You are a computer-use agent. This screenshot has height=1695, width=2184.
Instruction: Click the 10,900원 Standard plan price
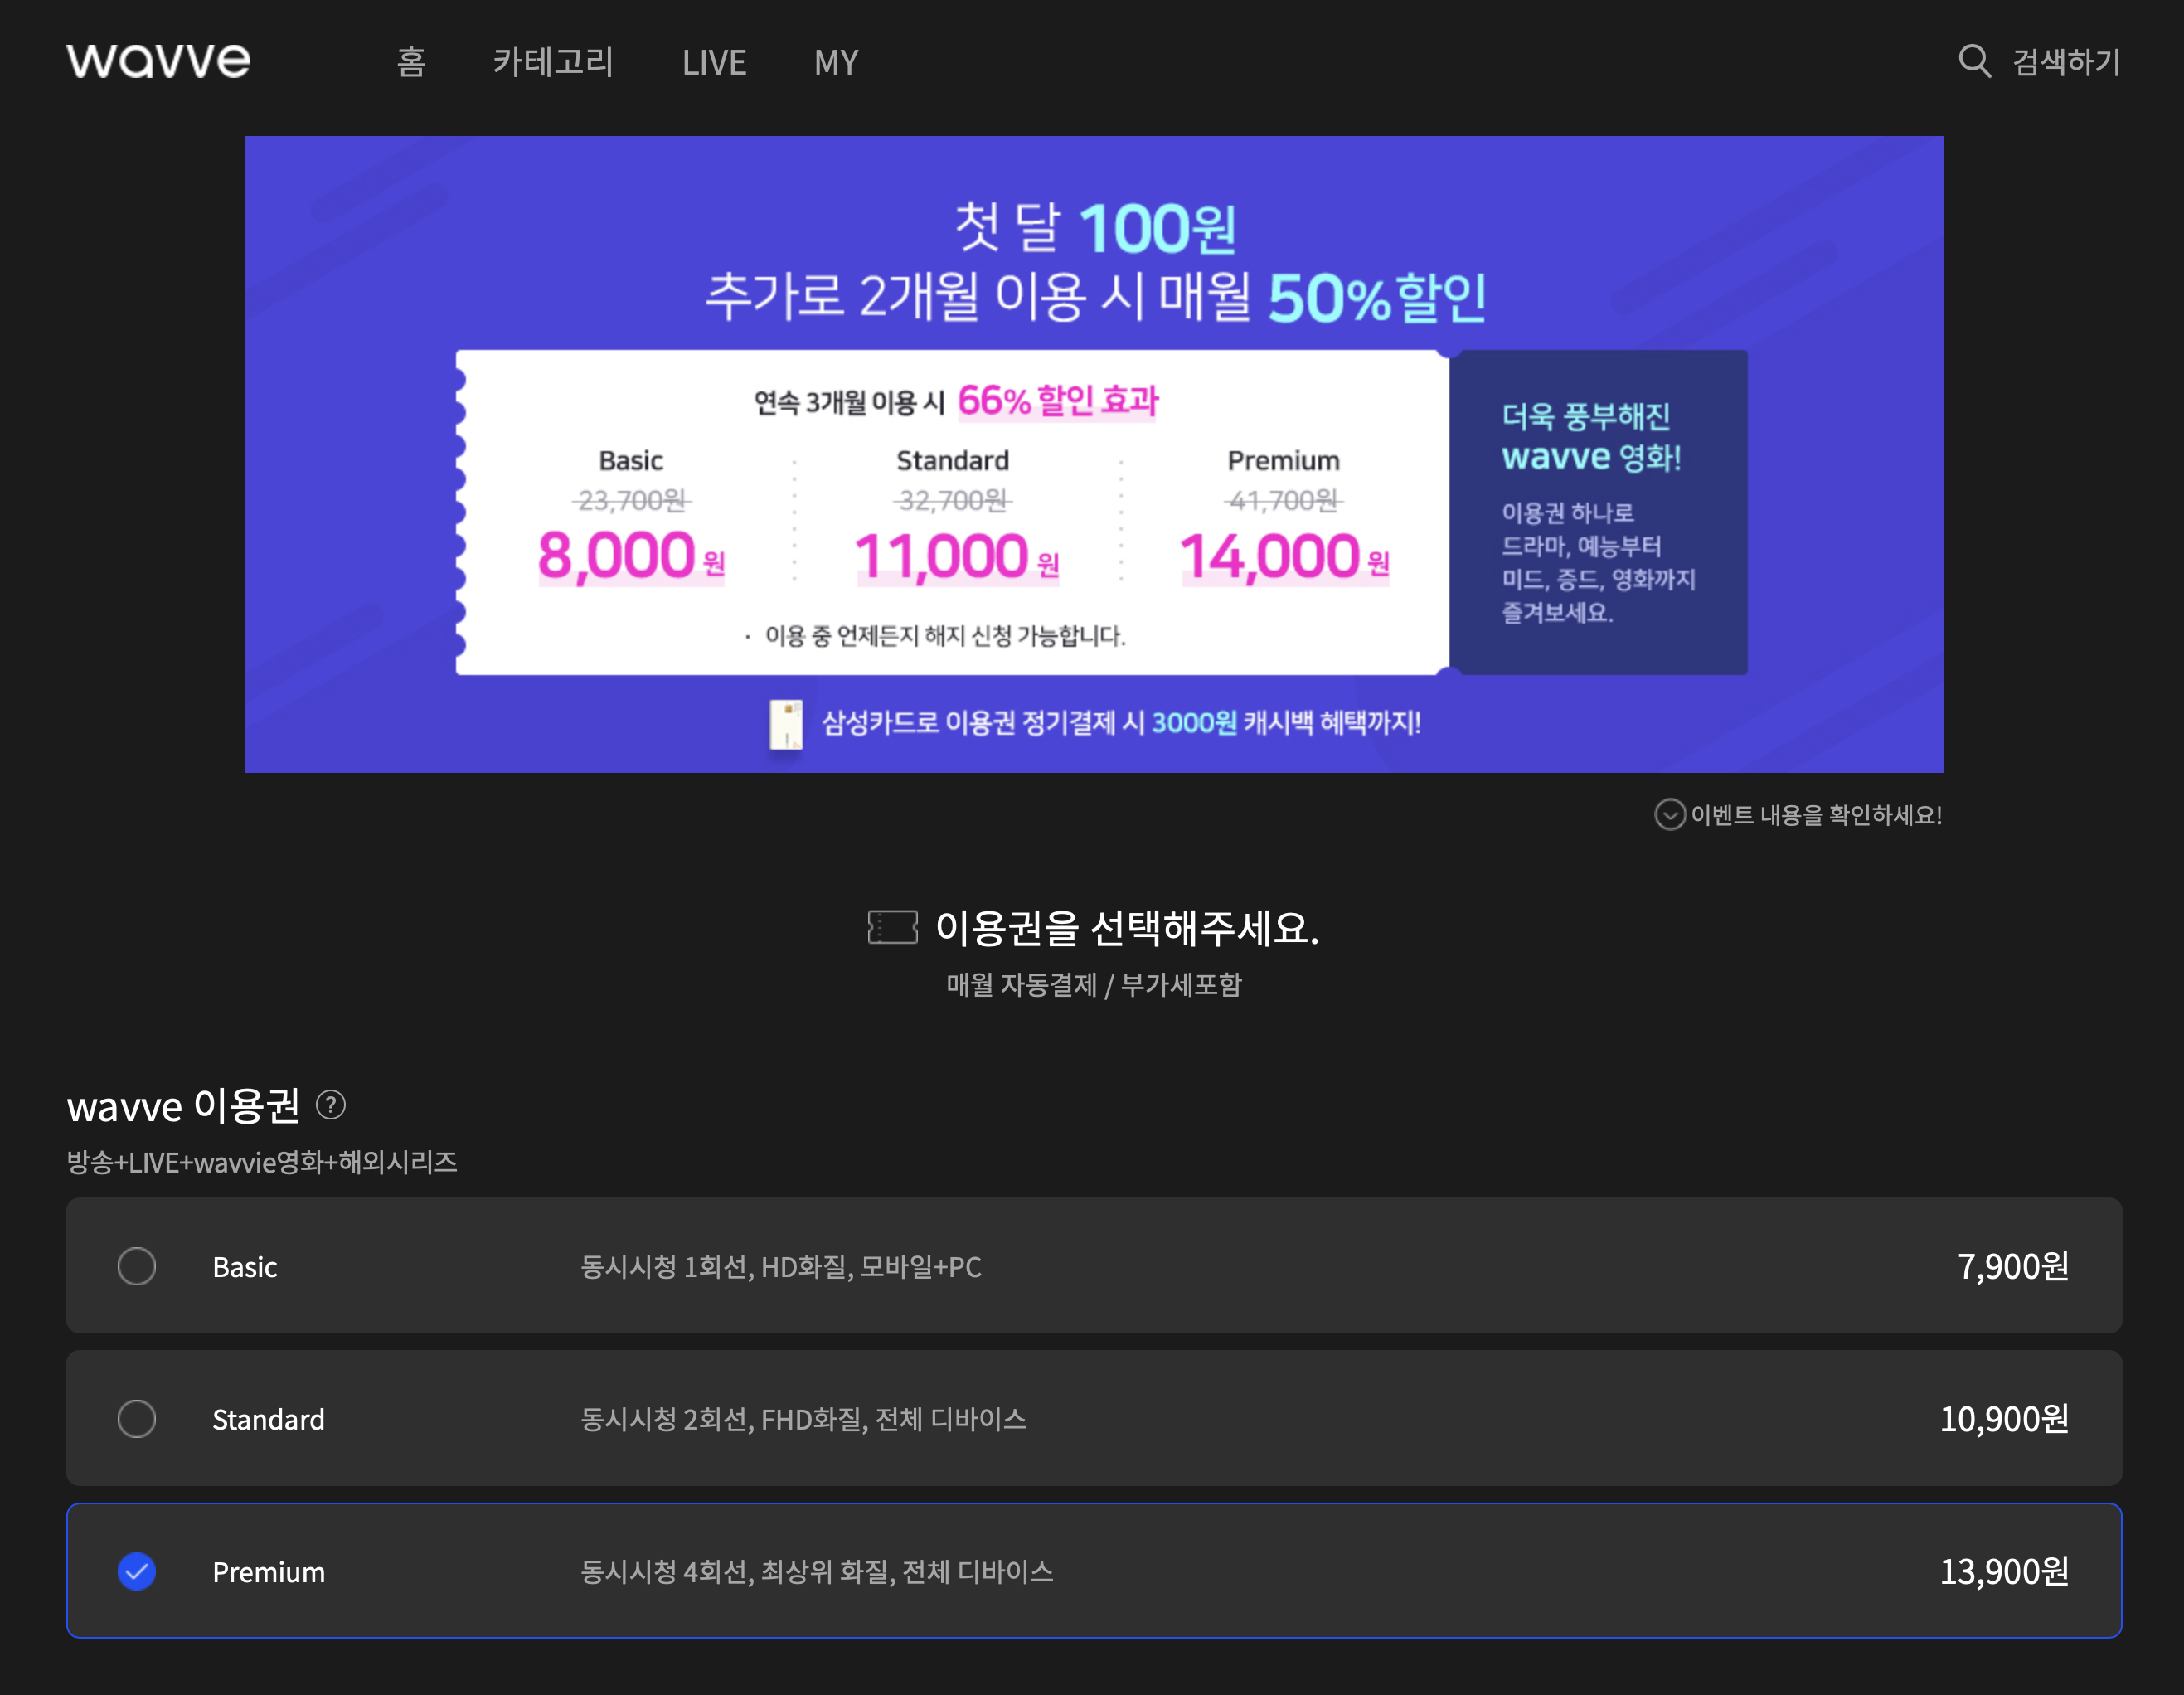coord(2003,1419)
